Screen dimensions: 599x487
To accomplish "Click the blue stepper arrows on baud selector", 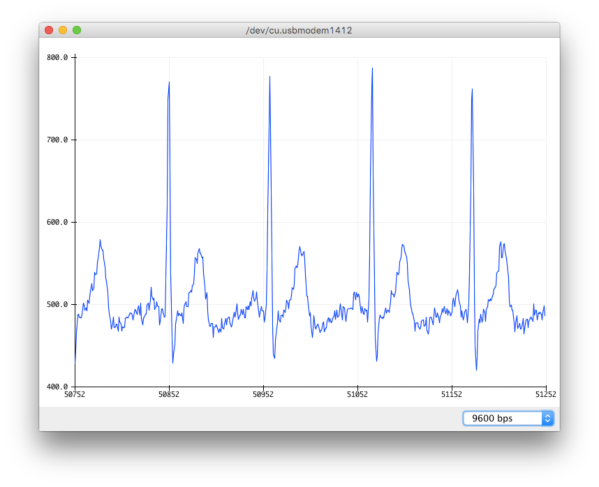I will coord(548,418).
